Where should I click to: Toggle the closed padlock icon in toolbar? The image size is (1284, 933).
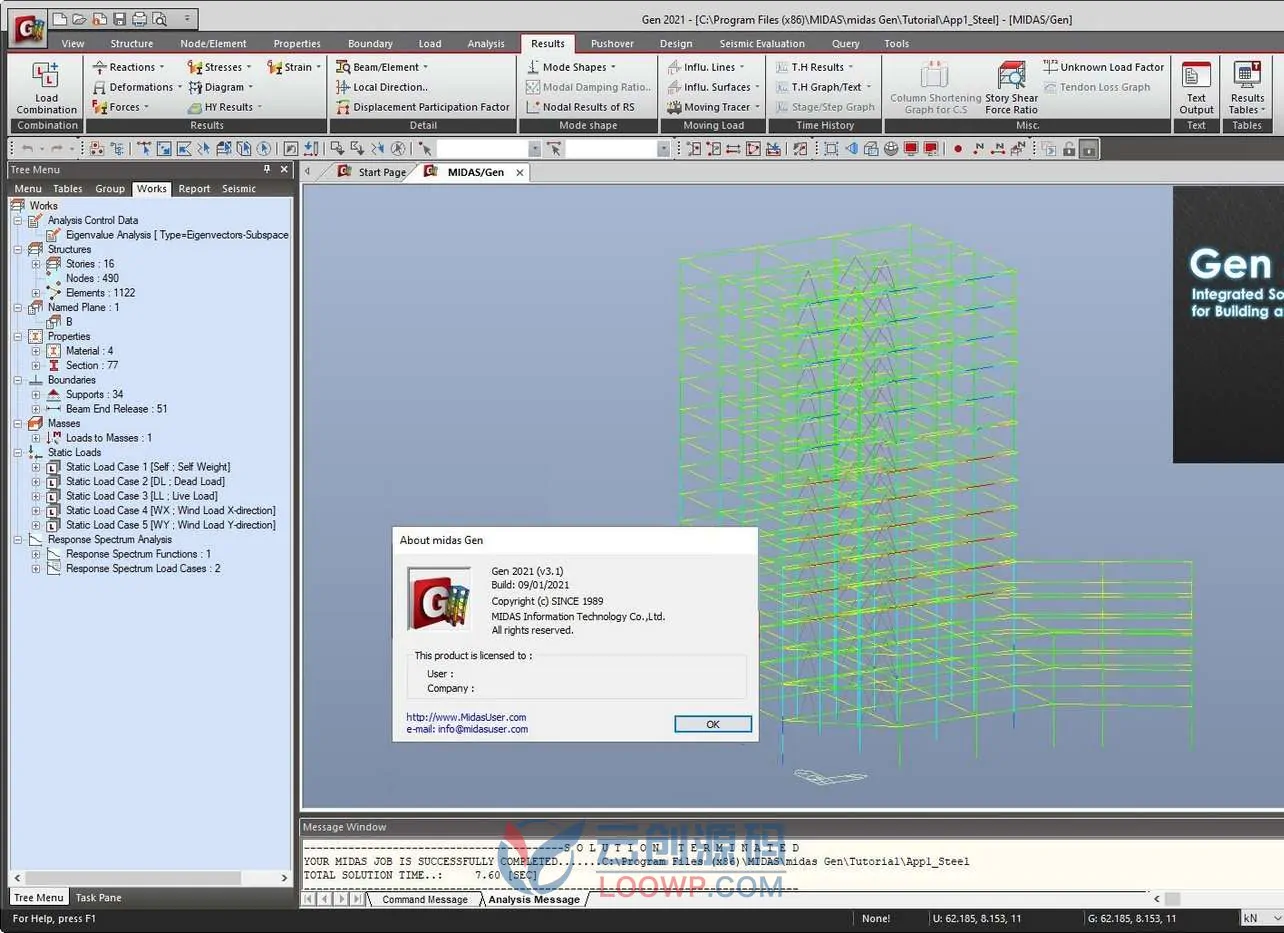coord(1088,149)
